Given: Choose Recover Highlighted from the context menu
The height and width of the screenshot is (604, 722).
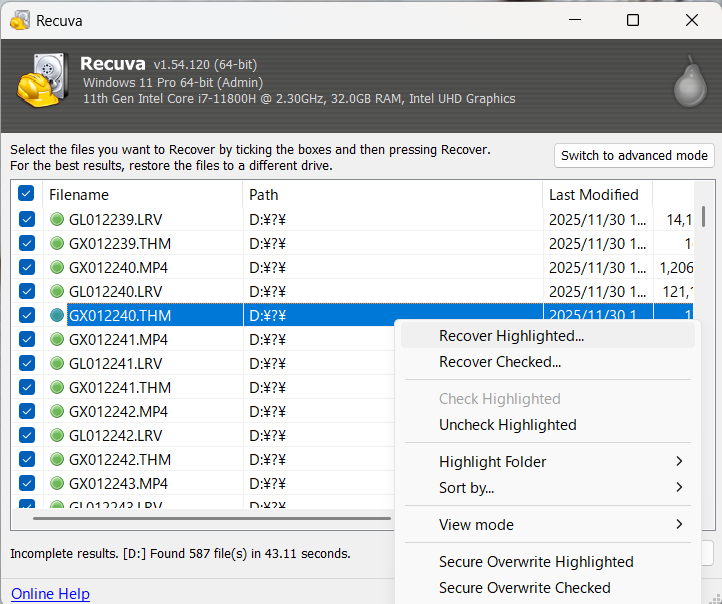Looking at the screenshot, I should 511,336.
